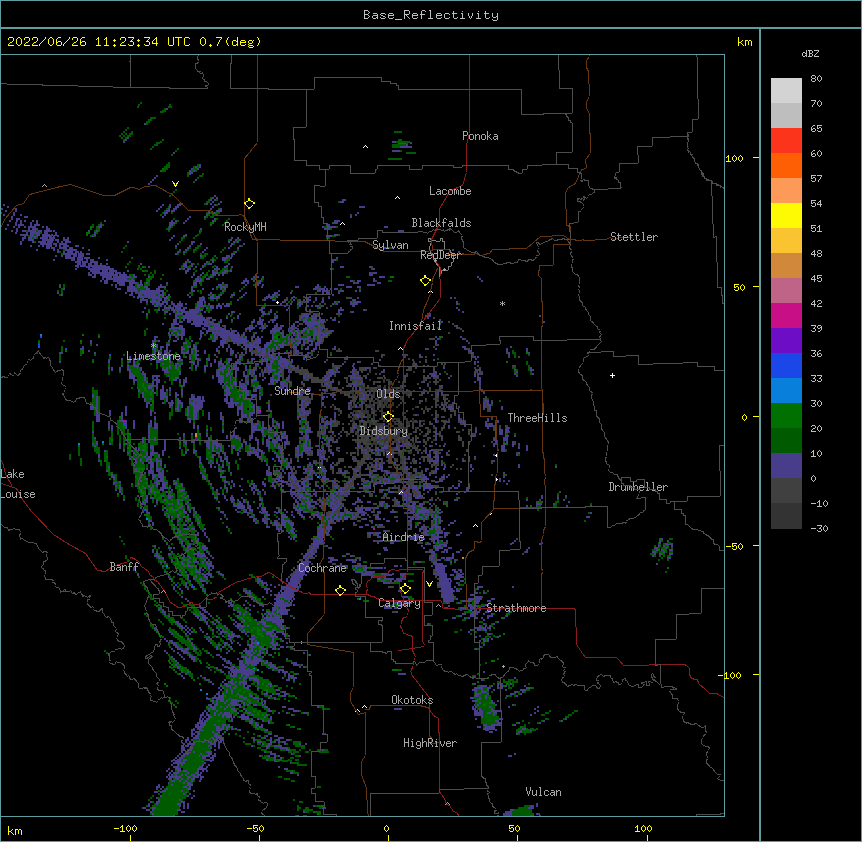Click the white asterisk above the Limestone label

click(154, 346)
